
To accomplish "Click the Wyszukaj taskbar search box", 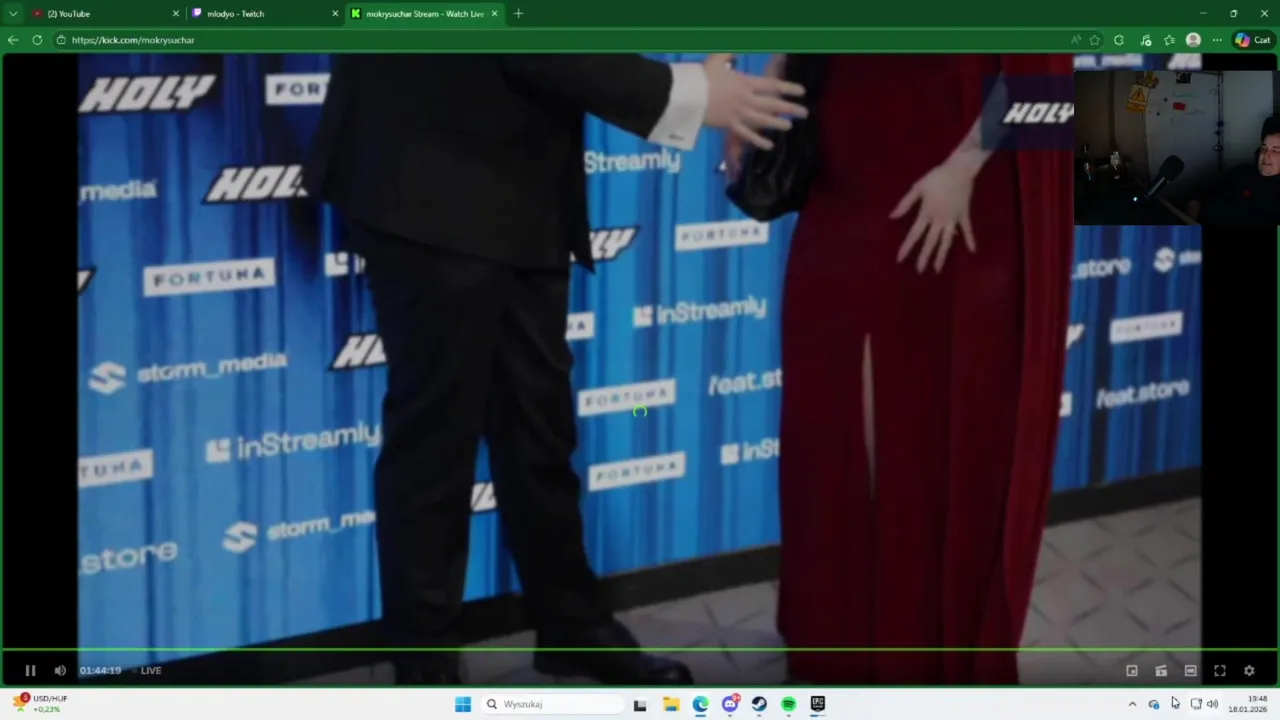I will click(552, 704).
